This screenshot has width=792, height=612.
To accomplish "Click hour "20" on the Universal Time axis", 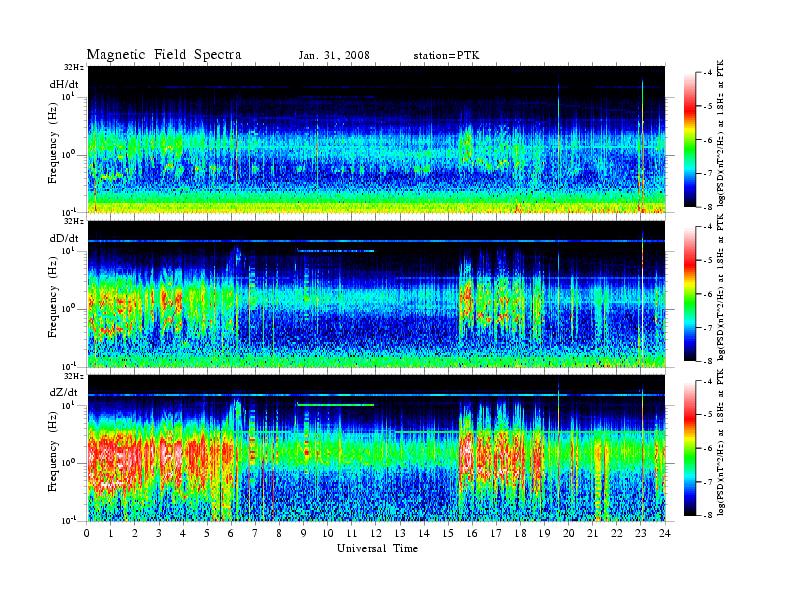I will pyautogui.click(x=569, y=533).
